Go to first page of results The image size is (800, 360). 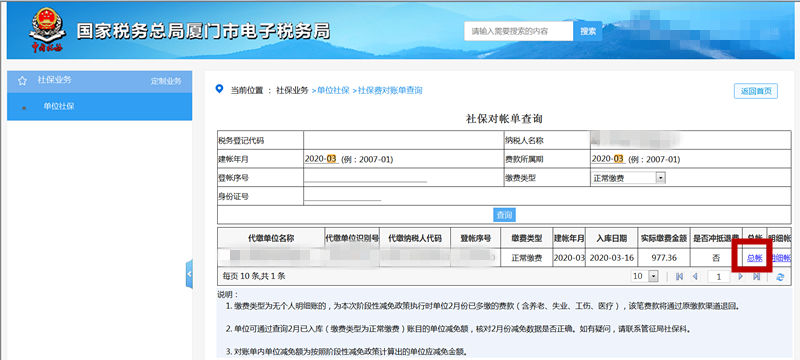tap(679, 276)
